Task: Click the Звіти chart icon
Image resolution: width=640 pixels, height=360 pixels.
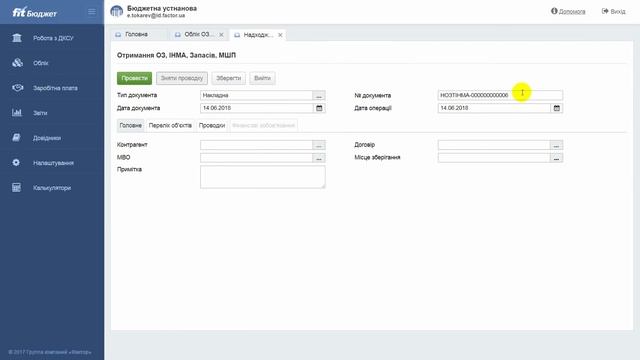Action: (x=17, y=113)
